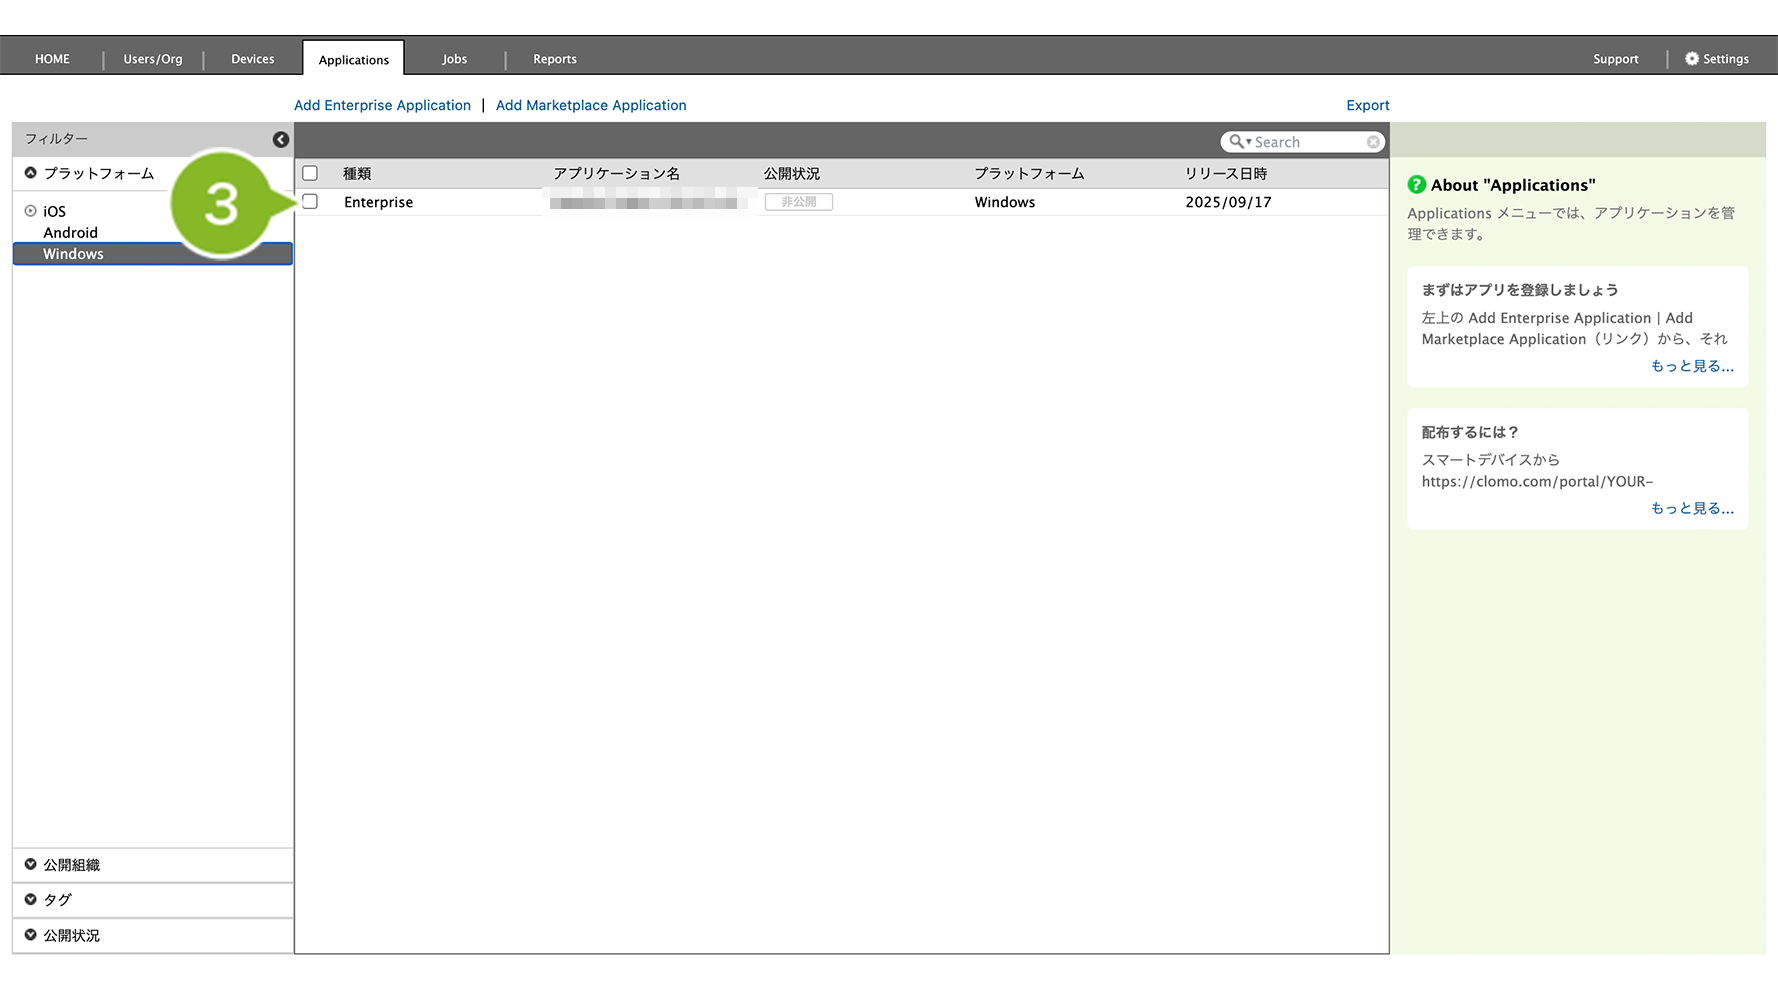Expand the 公開組織 filter section

point(31,865)
